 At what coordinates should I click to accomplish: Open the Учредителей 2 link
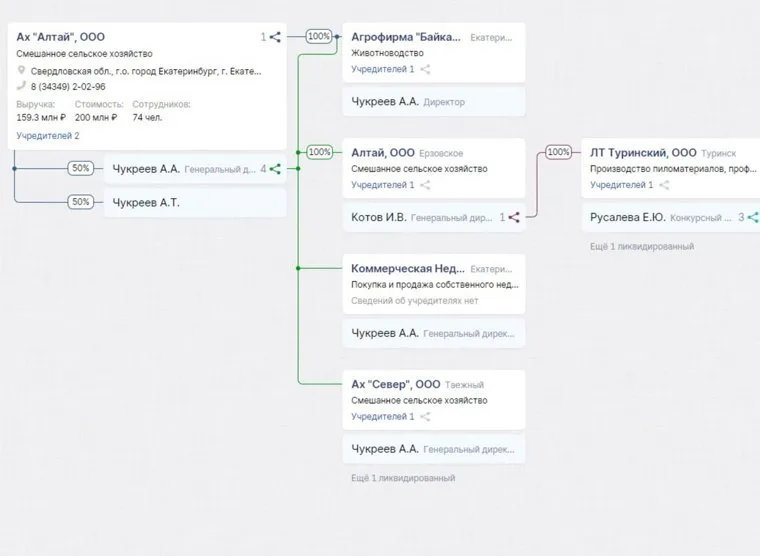tap(48, 135)
